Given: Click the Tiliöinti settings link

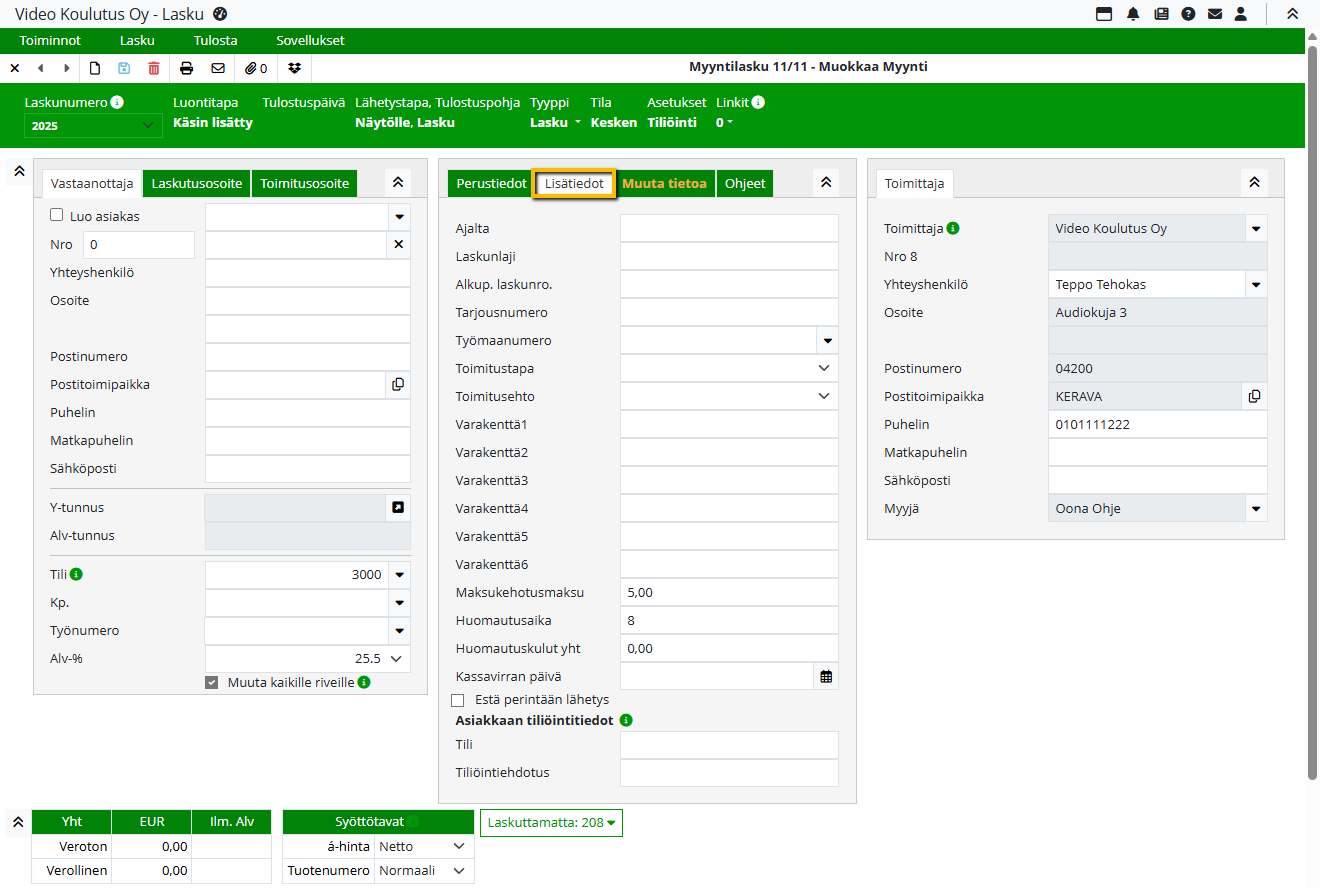Looking at the screenshot, I should [x=672, y=123].
